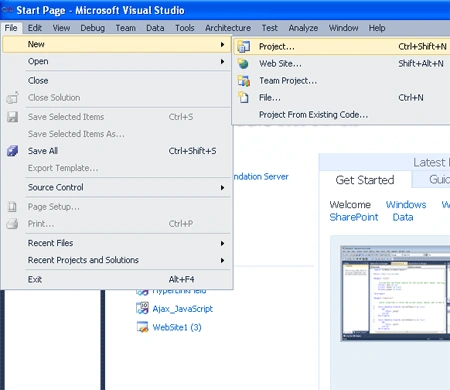Choose New Project… menu entry
Image resolution: width=450 pixels, height=390 pixels.
point(342,46)
